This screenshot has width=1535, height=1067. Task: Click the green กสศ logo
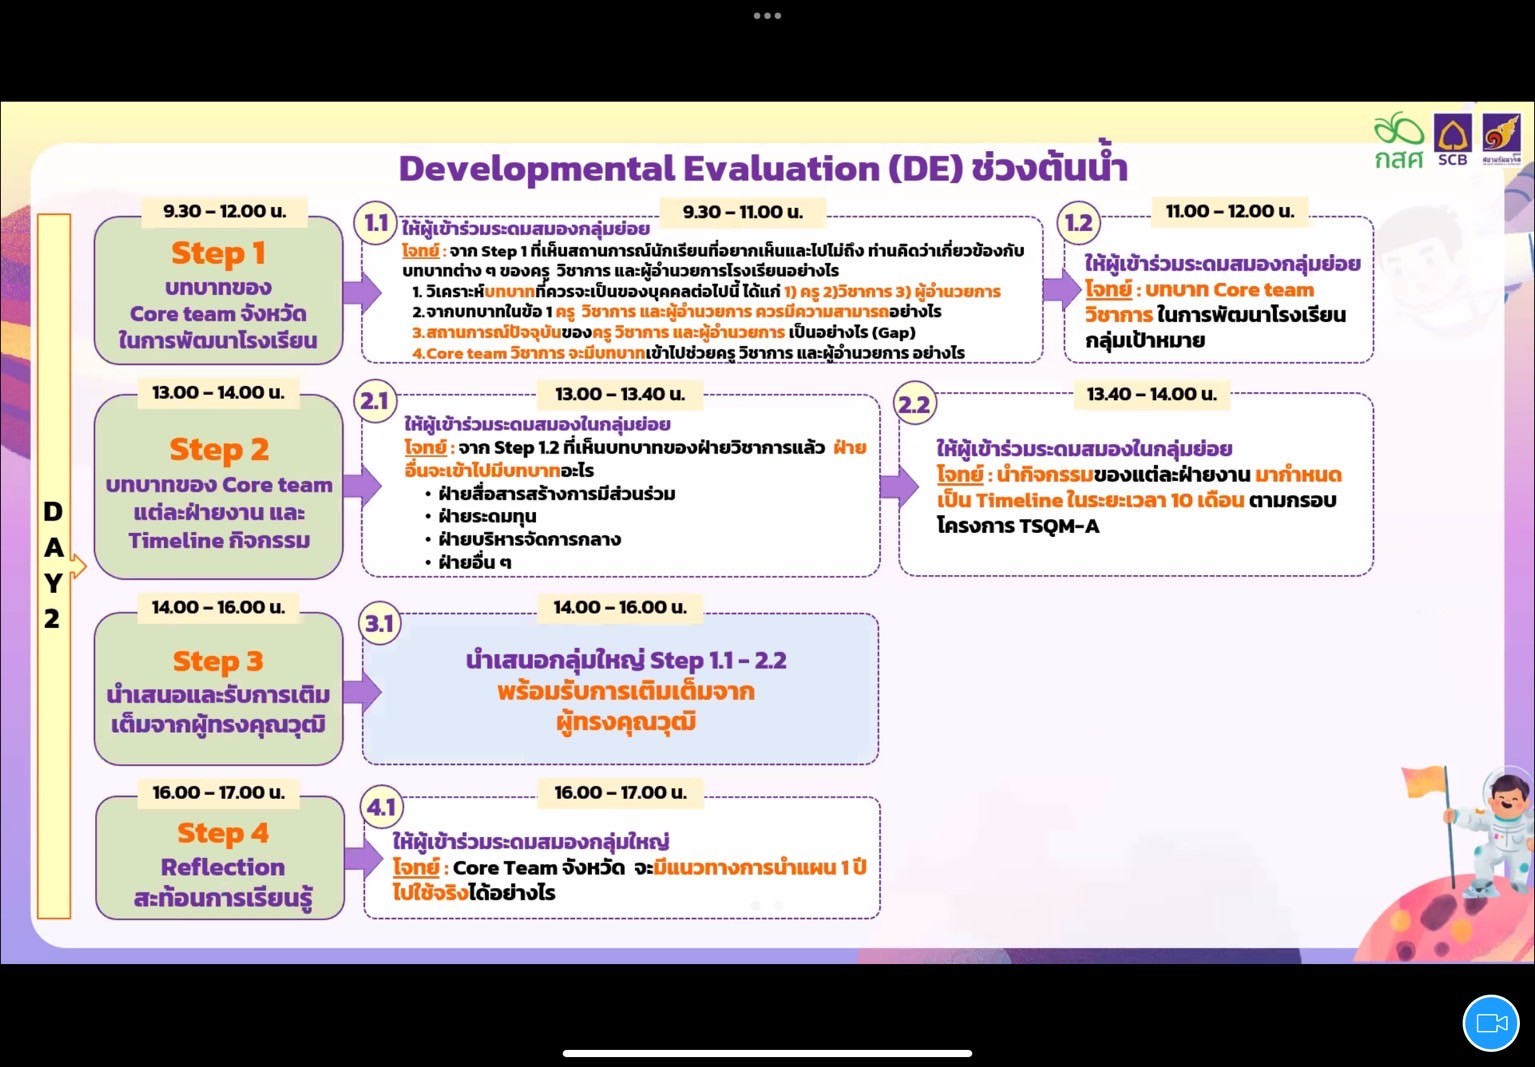[1398, 141]
